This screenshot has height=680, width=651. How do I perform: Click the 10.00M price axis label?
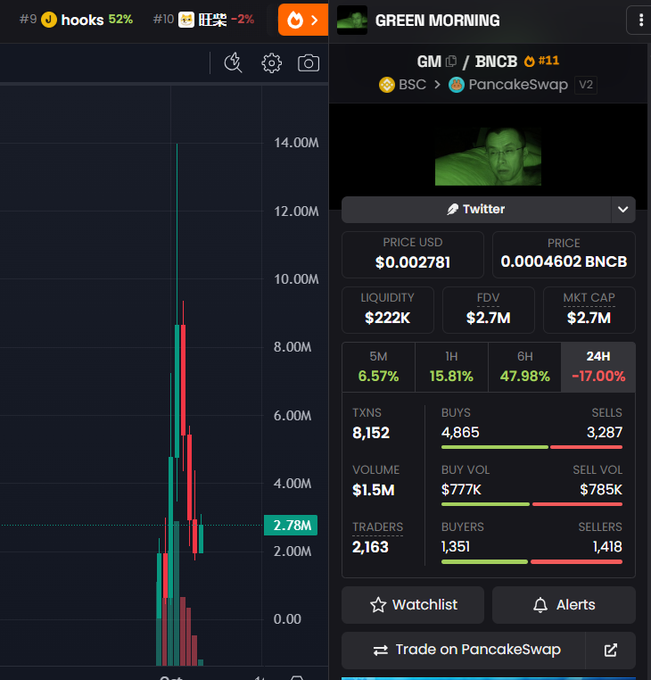296,279
